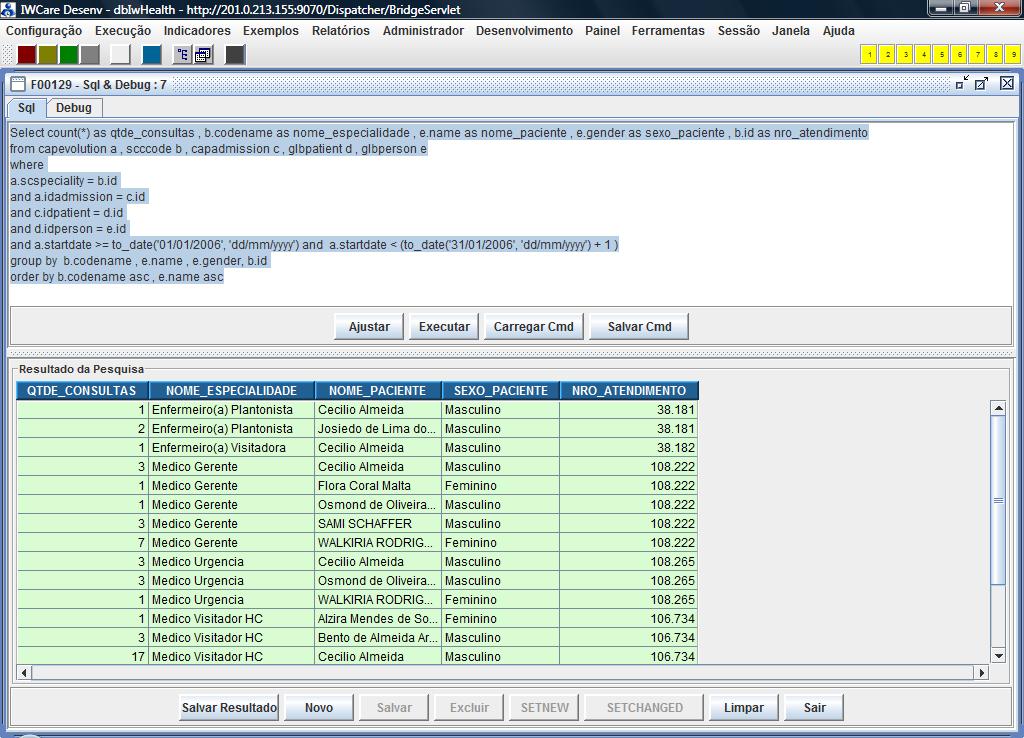Open the Ajuda menu
1024x738 pixels.
[x=839, y=31]
